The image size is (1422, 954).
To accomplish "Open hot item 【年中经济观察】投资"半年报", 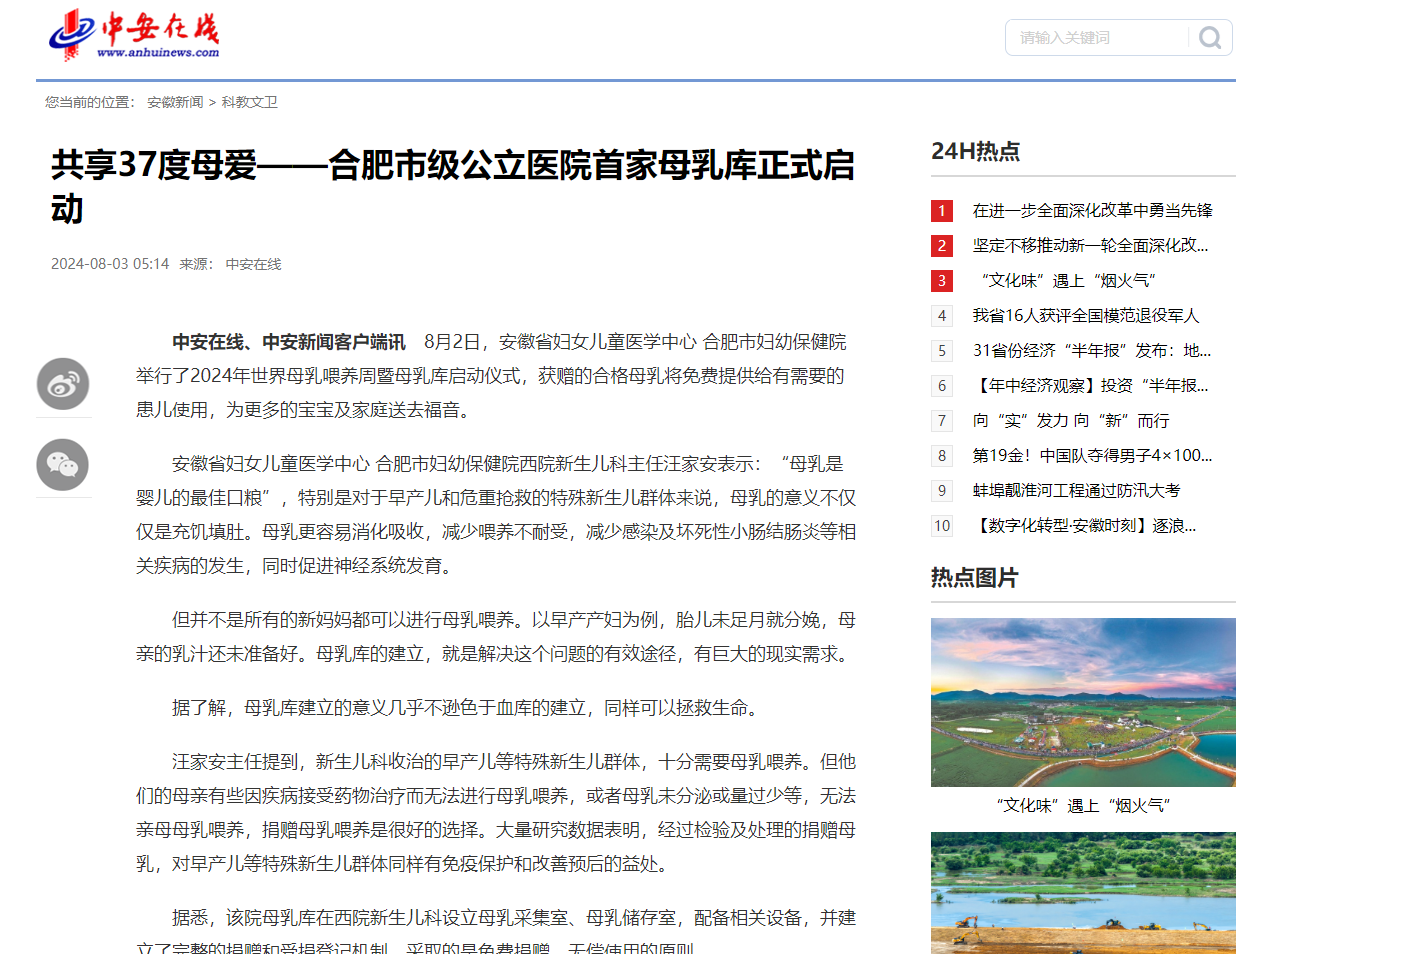I will click(1090, 385).
